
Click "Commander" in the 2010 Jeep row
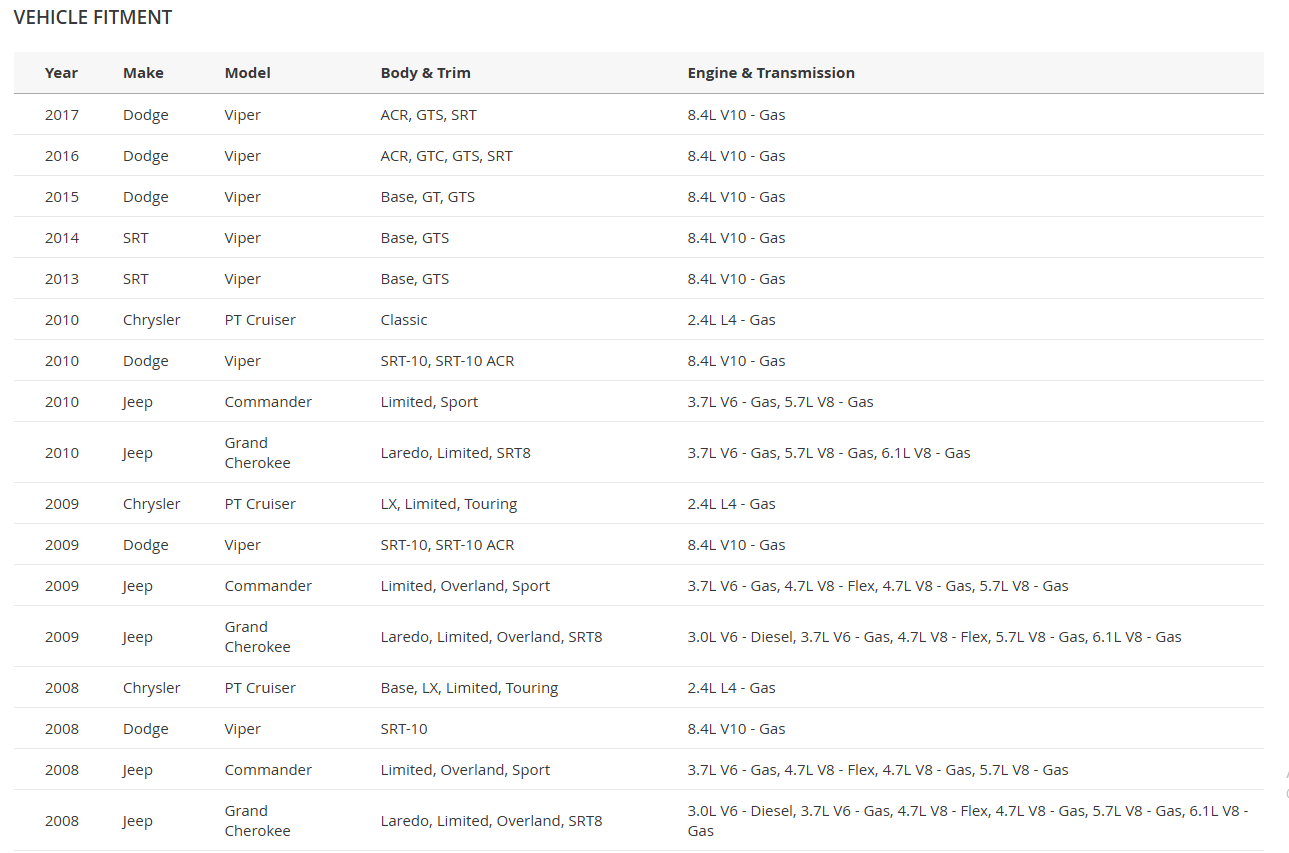[268, 402]
